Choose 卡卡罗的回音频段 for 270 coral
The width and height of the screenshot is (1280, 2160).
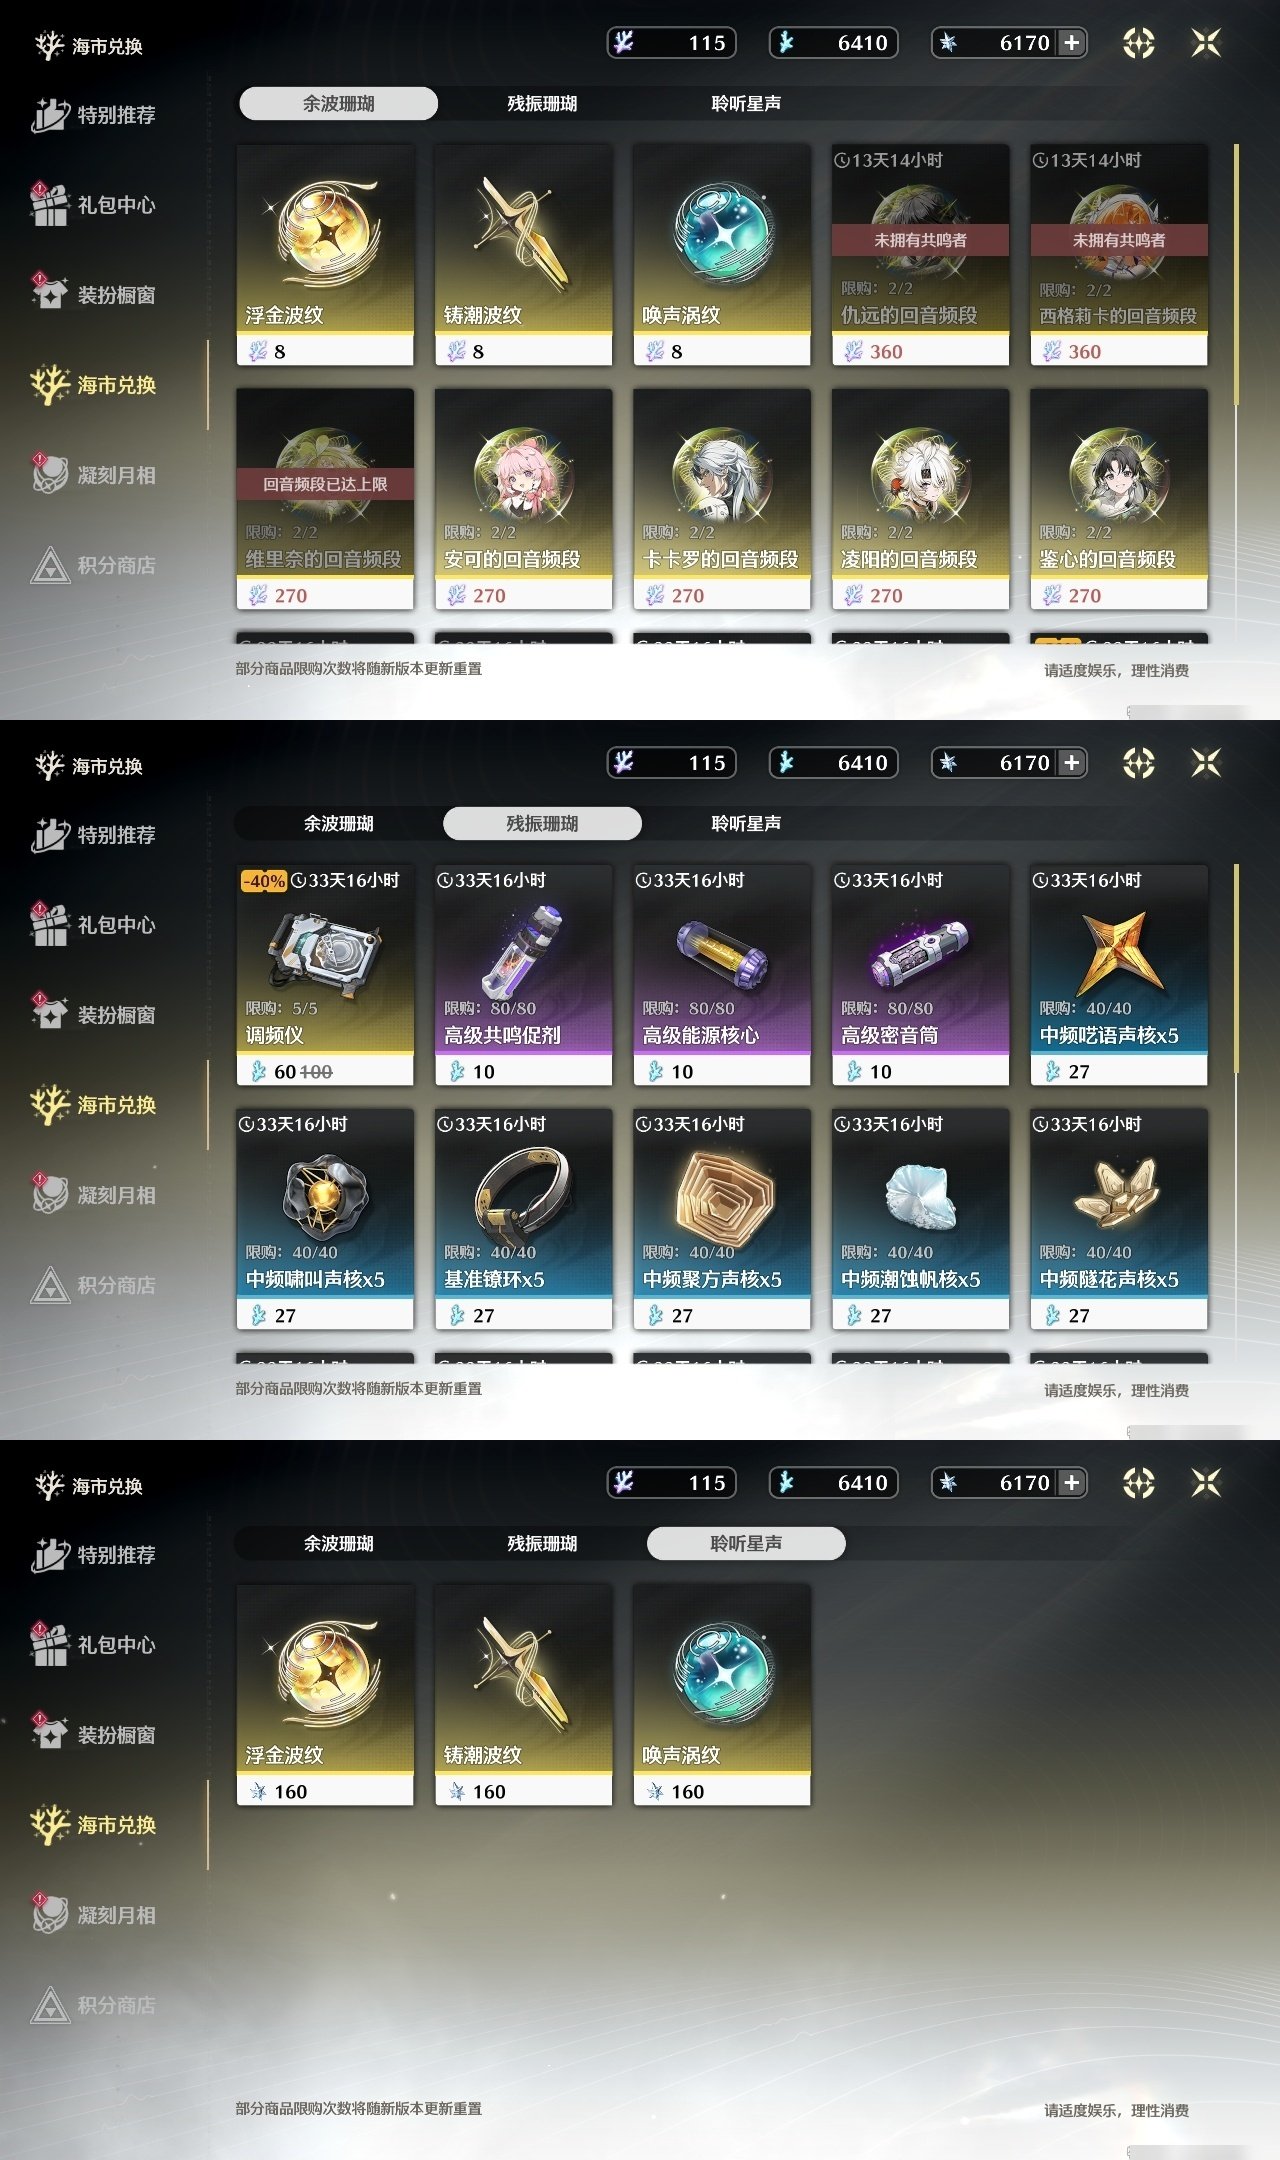point(722,499)
